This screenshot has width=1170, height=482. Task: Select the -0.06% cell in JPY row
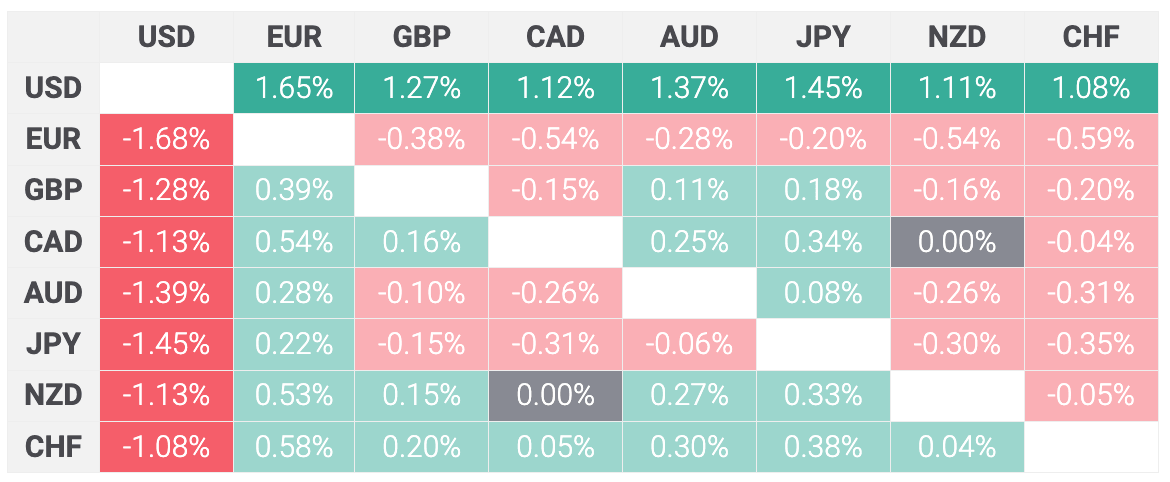[689, 344]
